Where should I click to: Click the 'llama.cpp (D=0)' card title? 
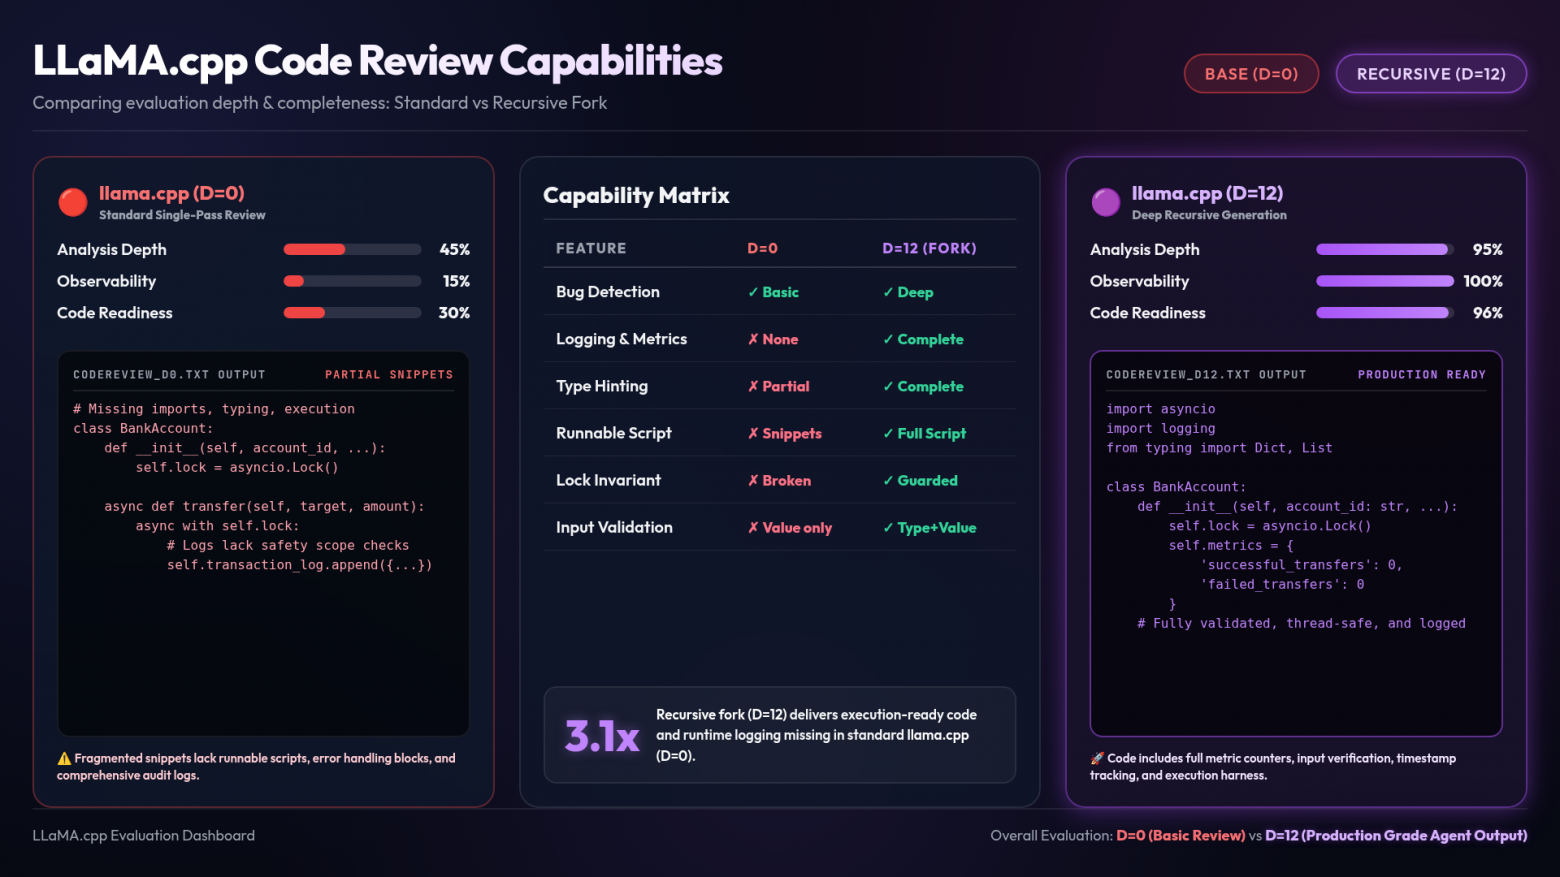click(172, 193)
